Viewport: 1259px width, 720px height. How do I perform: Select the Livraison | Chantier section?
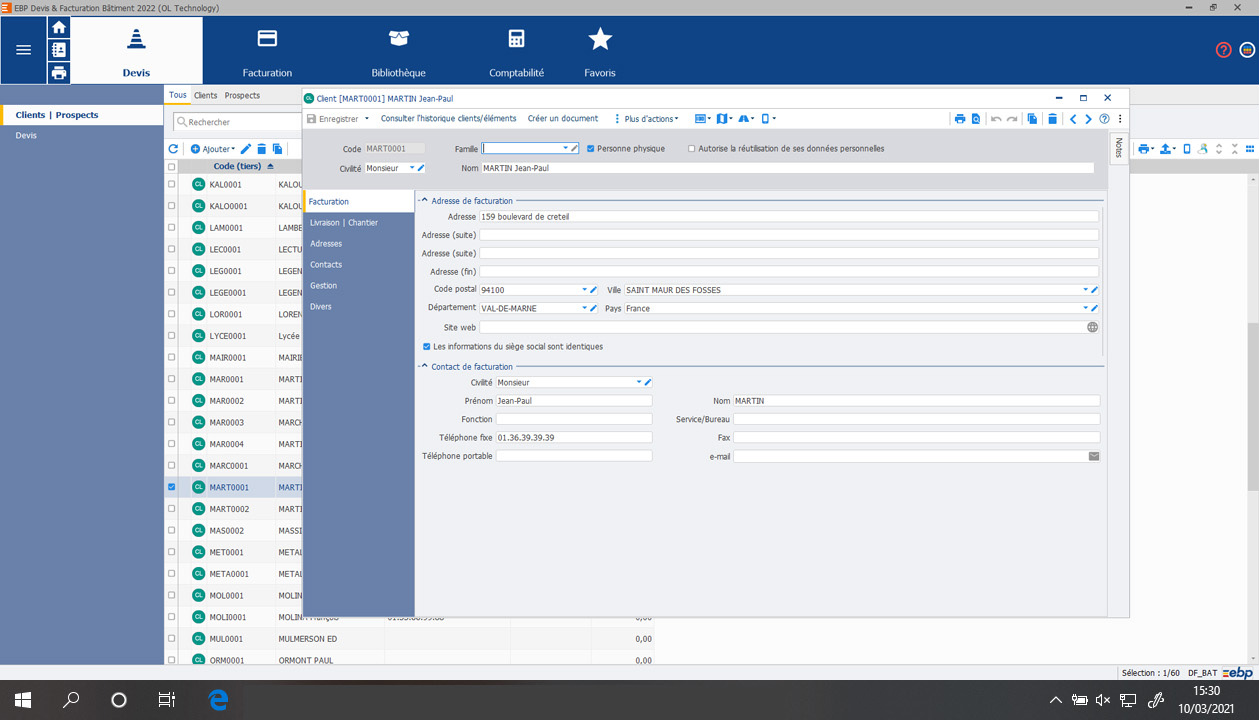tap(344, 223)
